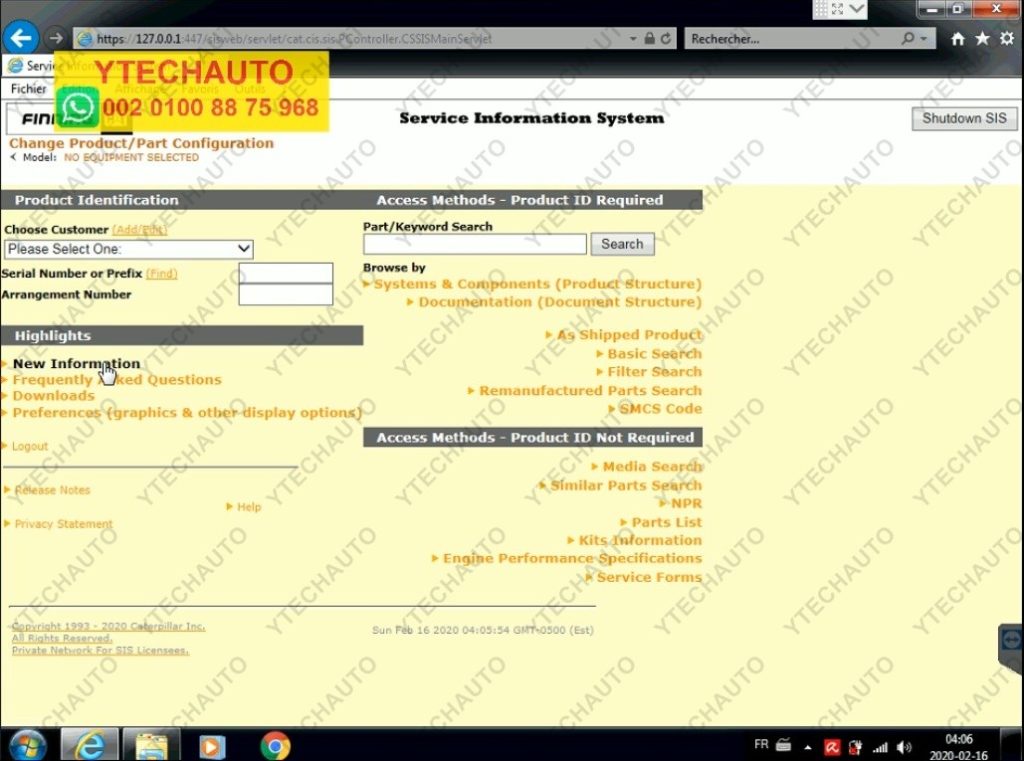
Task: Click the on-screen keyboard tray icon
Action: pos(784,744)
